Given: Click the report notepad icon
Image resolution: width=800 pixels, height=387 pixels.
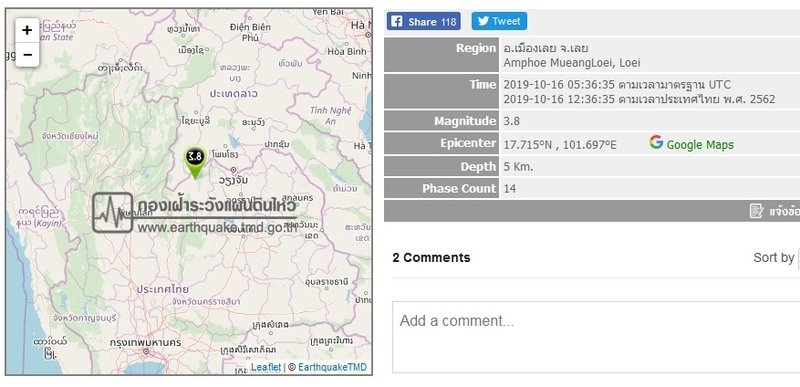Looking at the screenshot, I should tap(757, 211).
